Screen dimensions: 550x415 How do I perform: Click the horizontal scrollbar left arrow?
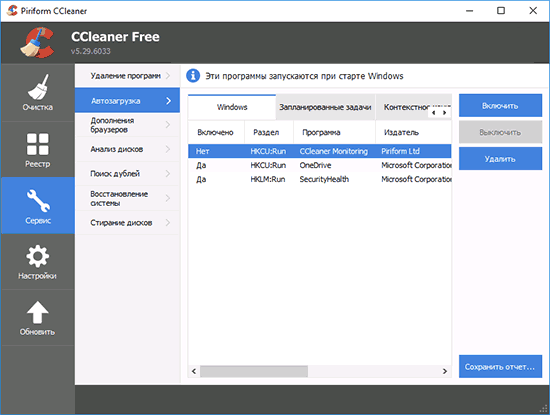(194, 371)
